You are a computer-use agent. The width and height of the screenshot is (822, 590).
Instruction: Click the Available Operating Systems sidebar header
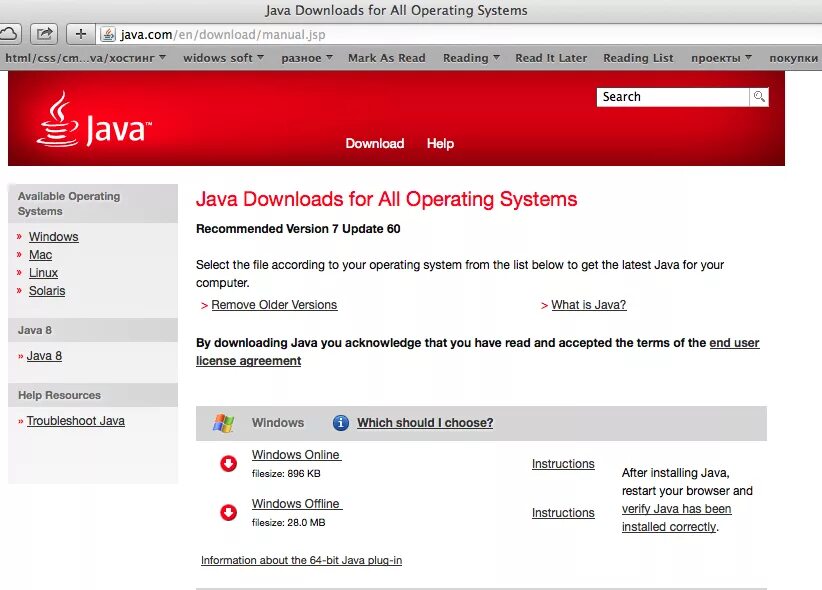click(x=93, y=203)
